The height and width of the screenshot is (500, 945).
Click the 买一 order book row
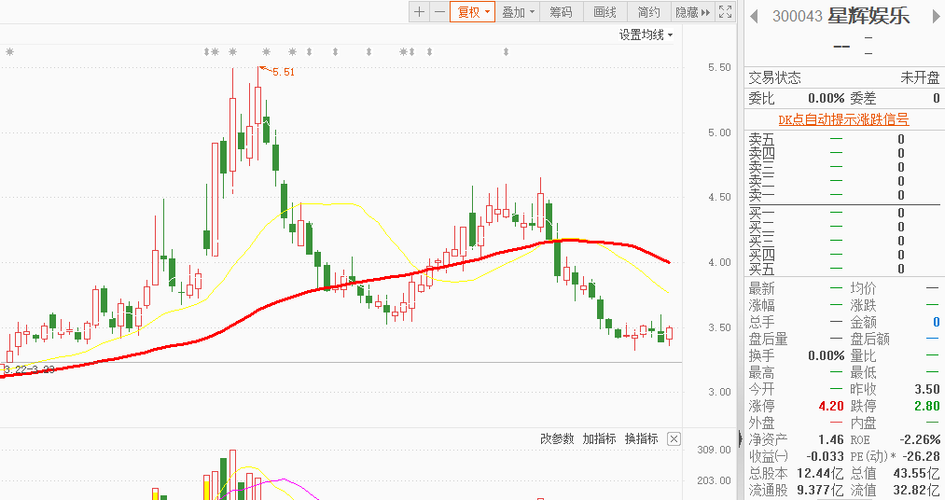(x=843, y=213)
